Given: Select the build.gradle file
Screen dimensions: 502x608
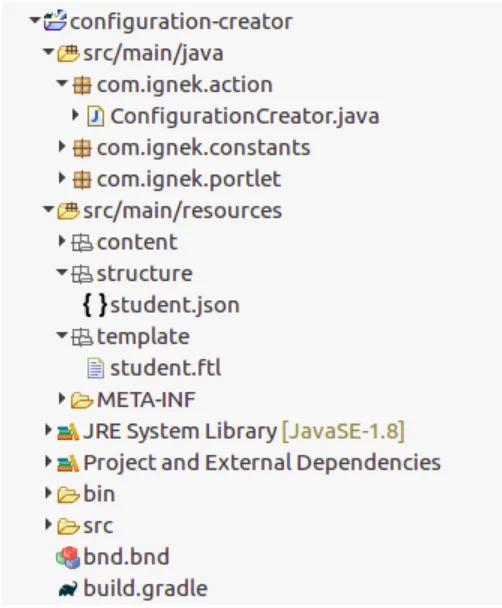Looking at the screenshot, I should point(145,589).
